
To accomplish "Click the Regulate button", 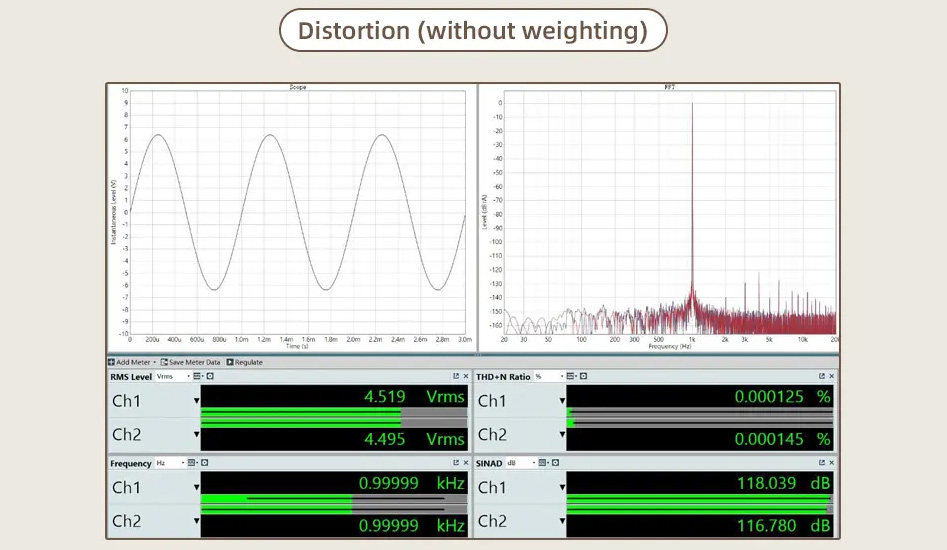I will pos(244,362).
